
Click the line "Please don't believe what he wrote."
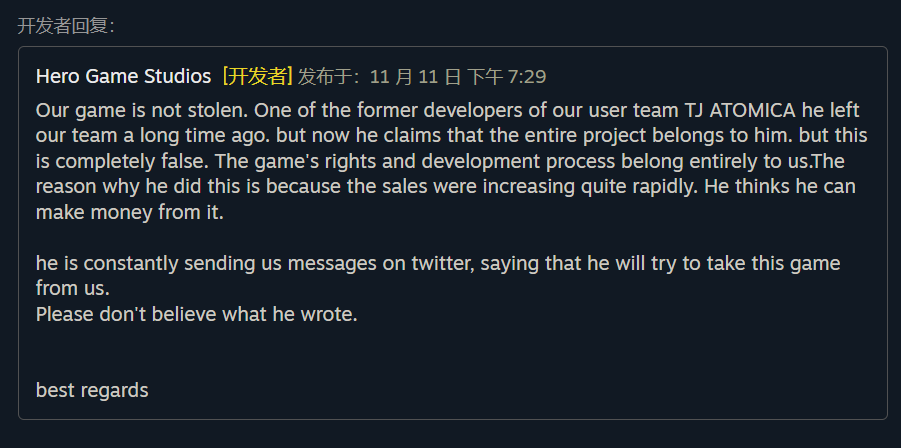[x=196, y=314]
